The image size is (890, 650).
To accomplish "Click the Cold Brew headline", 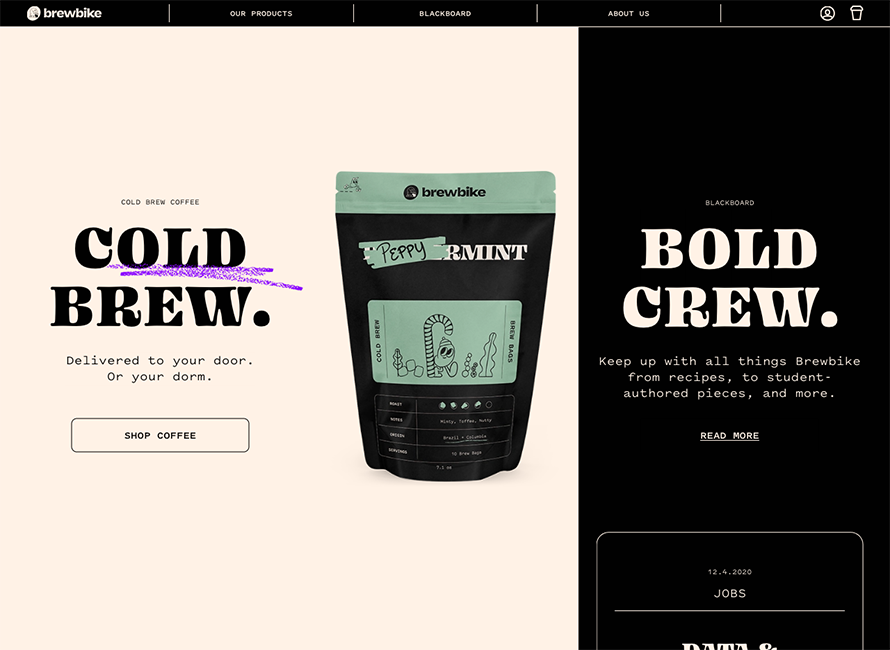I will [x=161, y=278].
